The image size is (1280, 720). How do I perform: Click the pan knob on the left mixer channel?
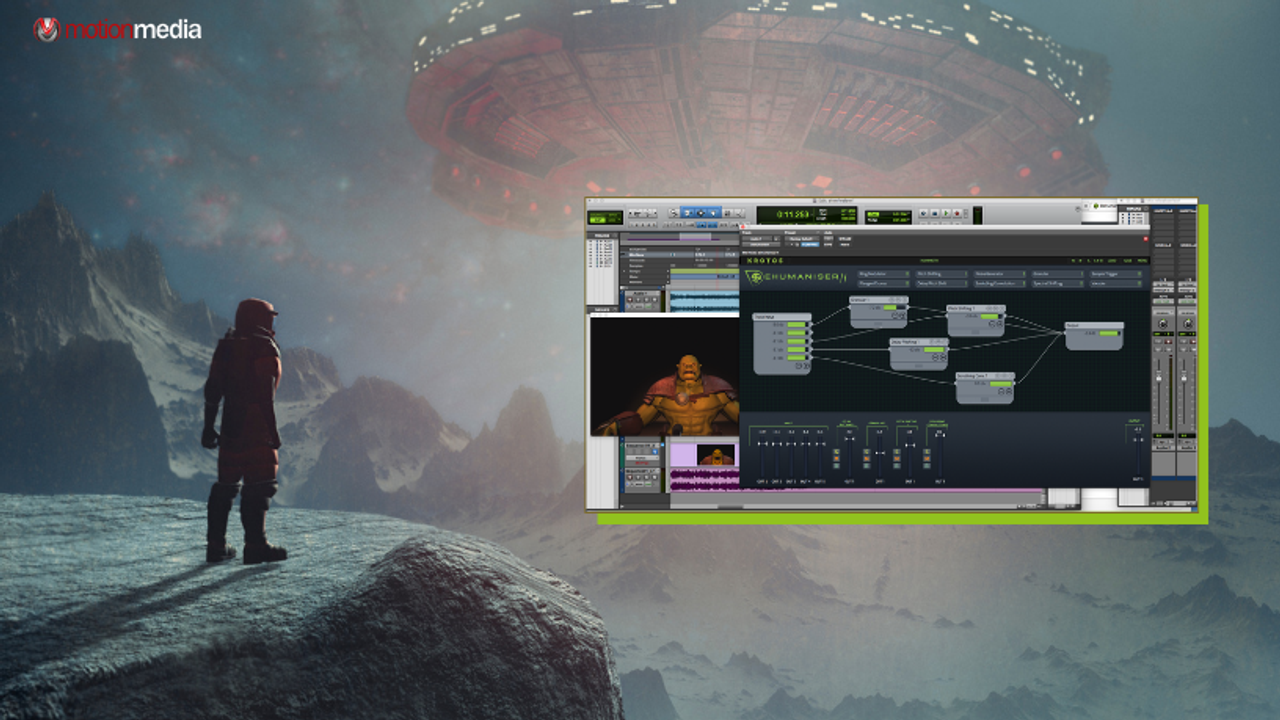point(1162,323)
